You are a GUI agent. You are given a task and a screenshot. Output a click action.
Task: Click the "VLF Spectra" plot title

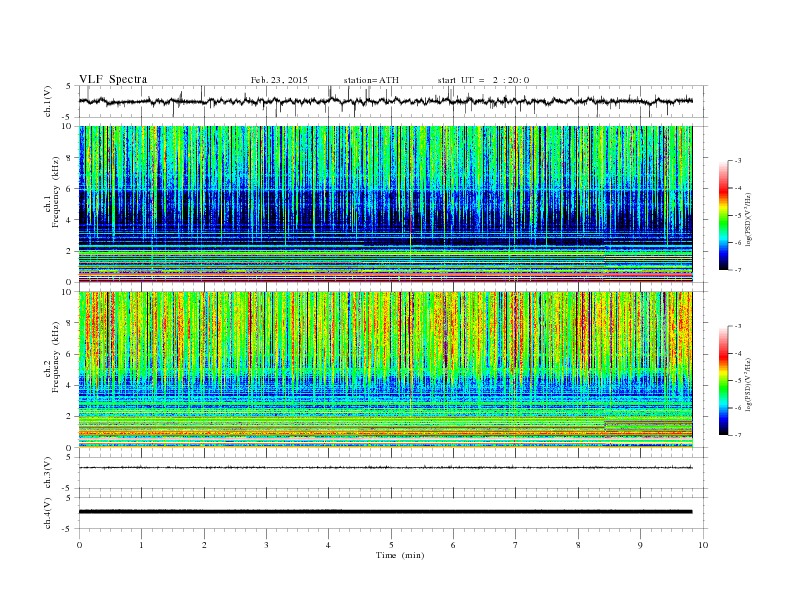tap(113, 79)
